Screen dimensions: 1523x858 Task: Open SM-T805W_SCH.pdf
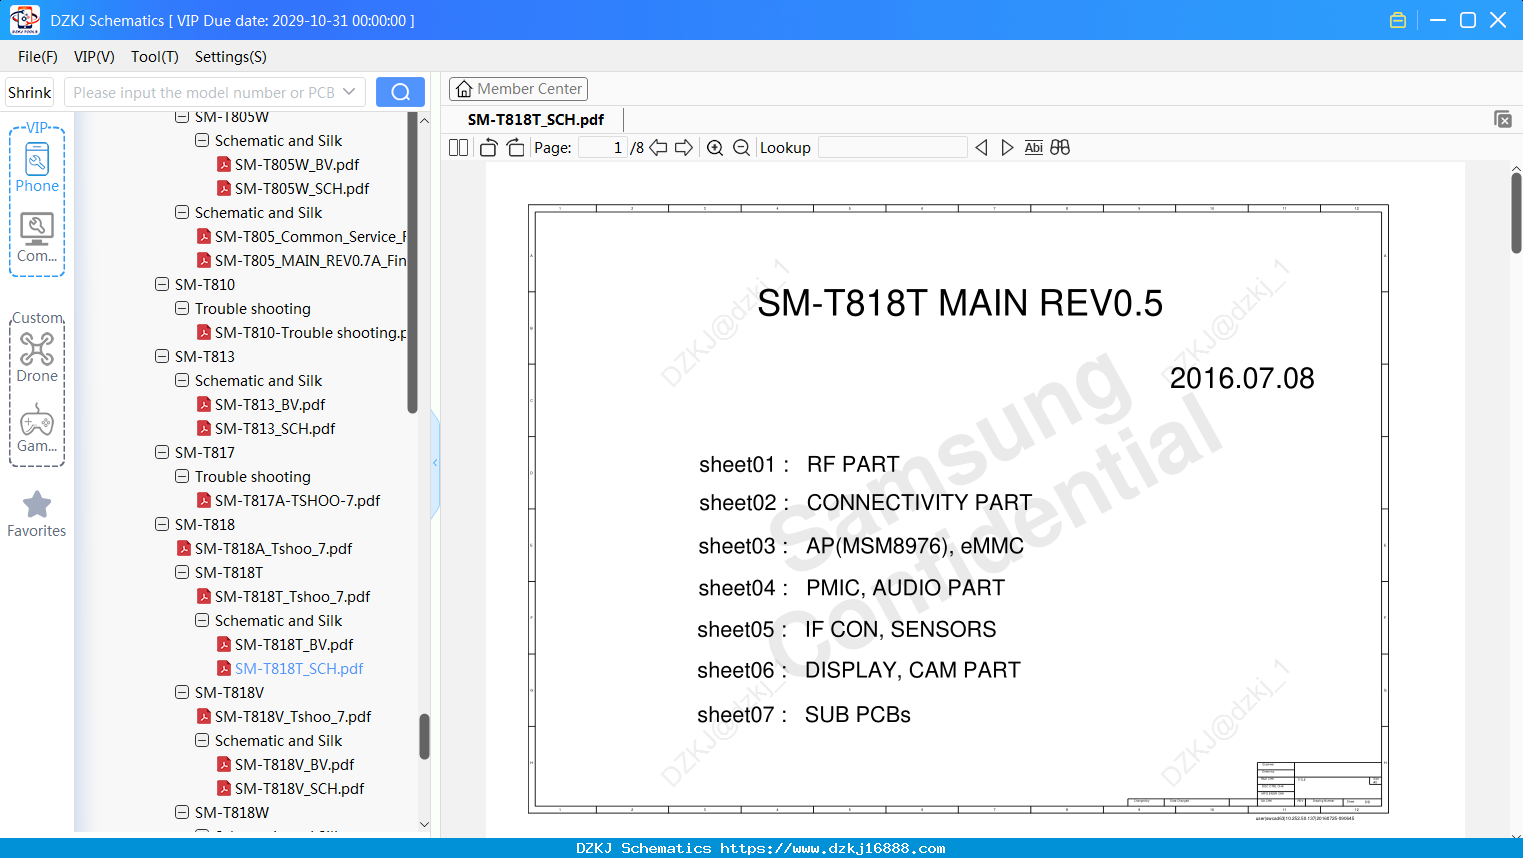tap(302, 188)
